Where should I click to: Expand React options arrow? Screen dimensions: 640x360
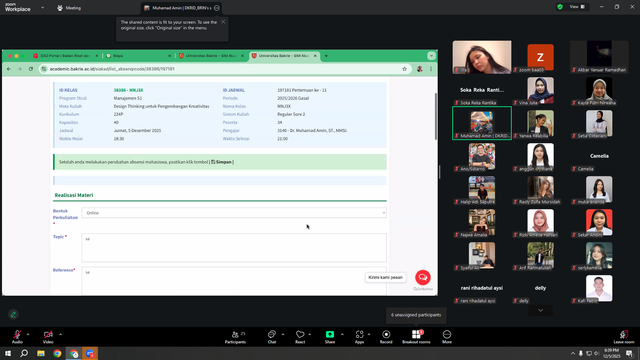point(310,334)
